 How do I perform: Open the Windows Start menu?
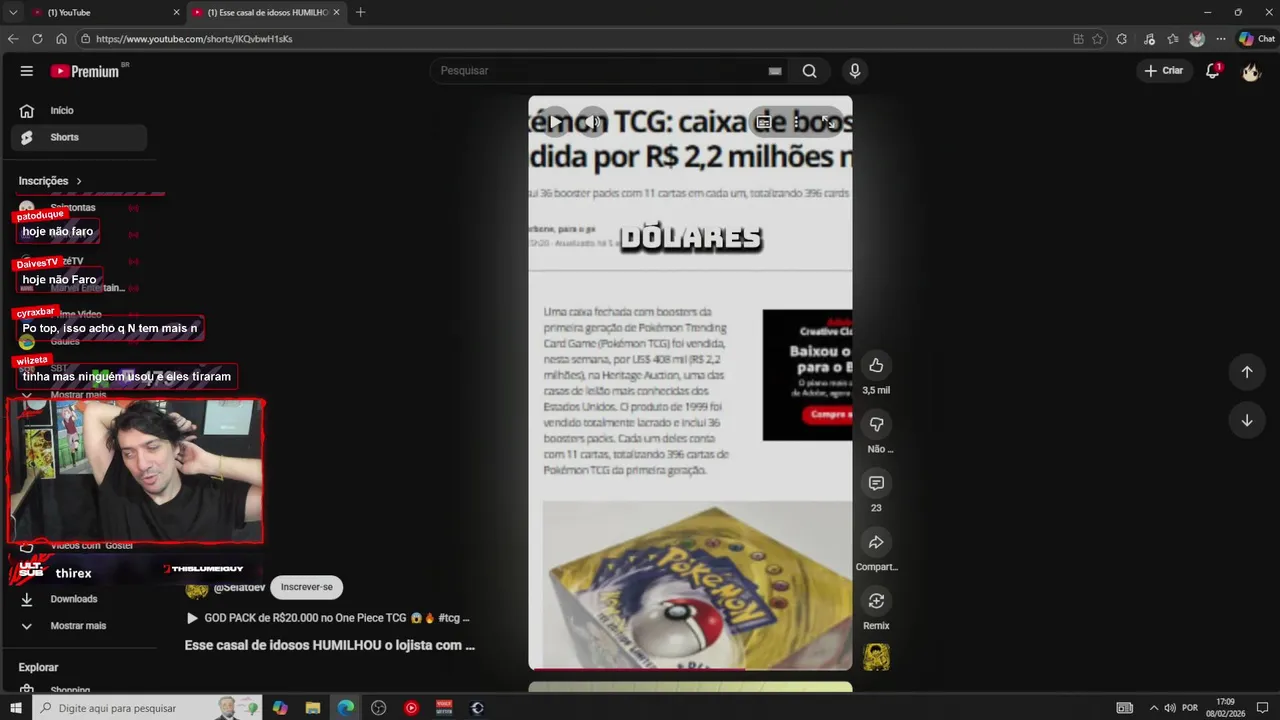tap(15, 708)
